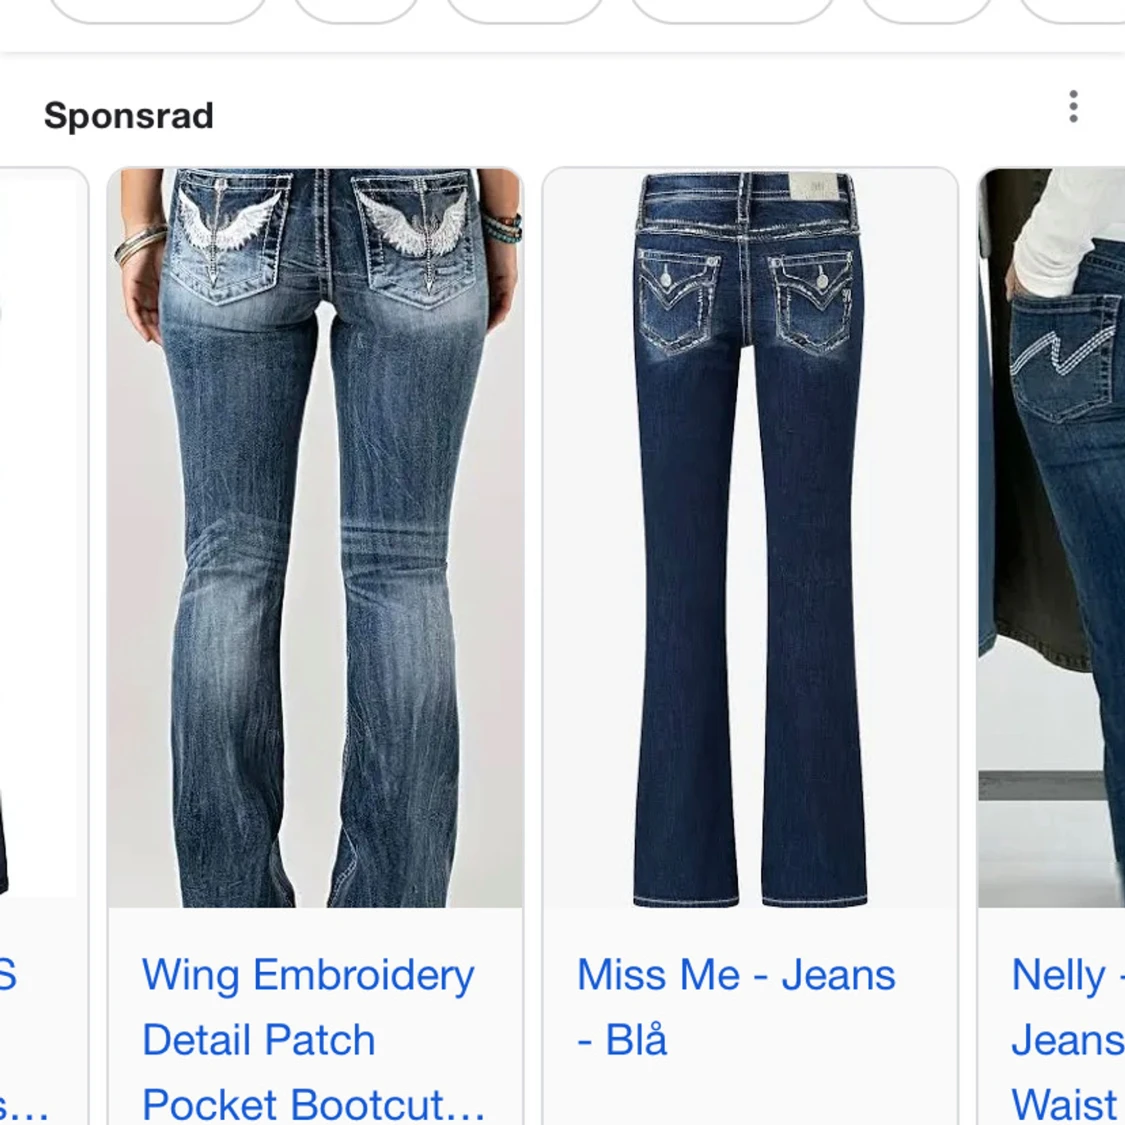The height and width of the screenshot is (1125, 1125).
Task: Click the Sponsrad heading label
Action: coord(128,116)
